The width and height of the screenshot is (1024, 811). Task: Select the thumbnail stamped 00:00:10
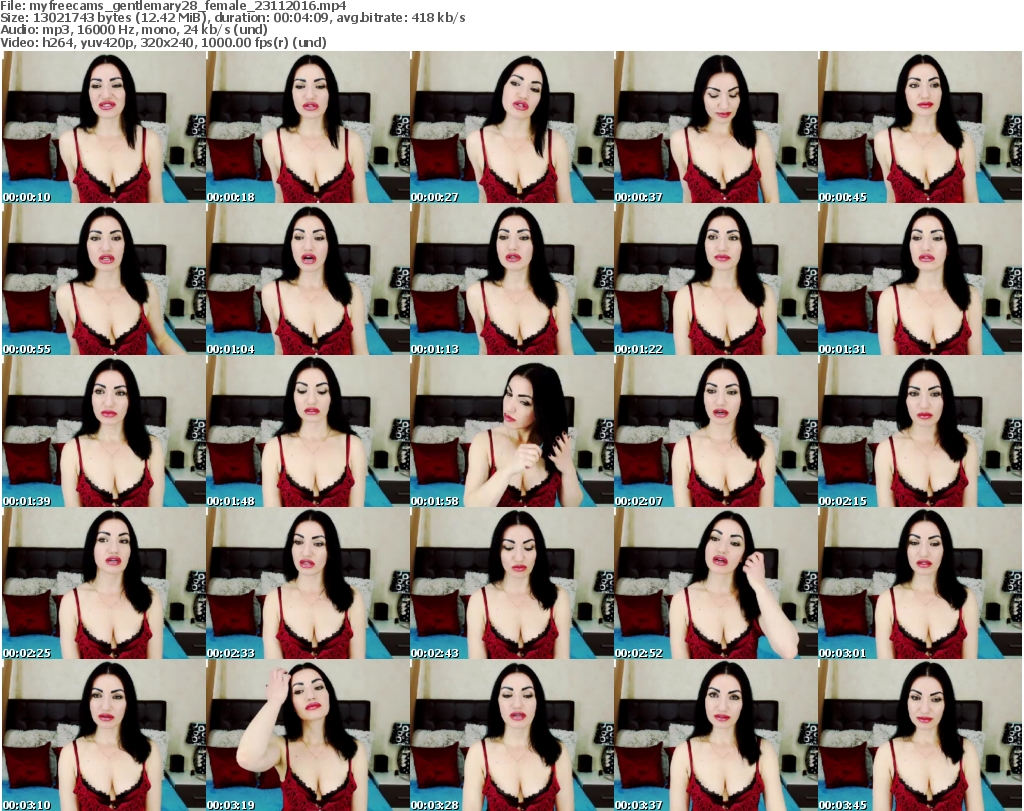point(104,127)
